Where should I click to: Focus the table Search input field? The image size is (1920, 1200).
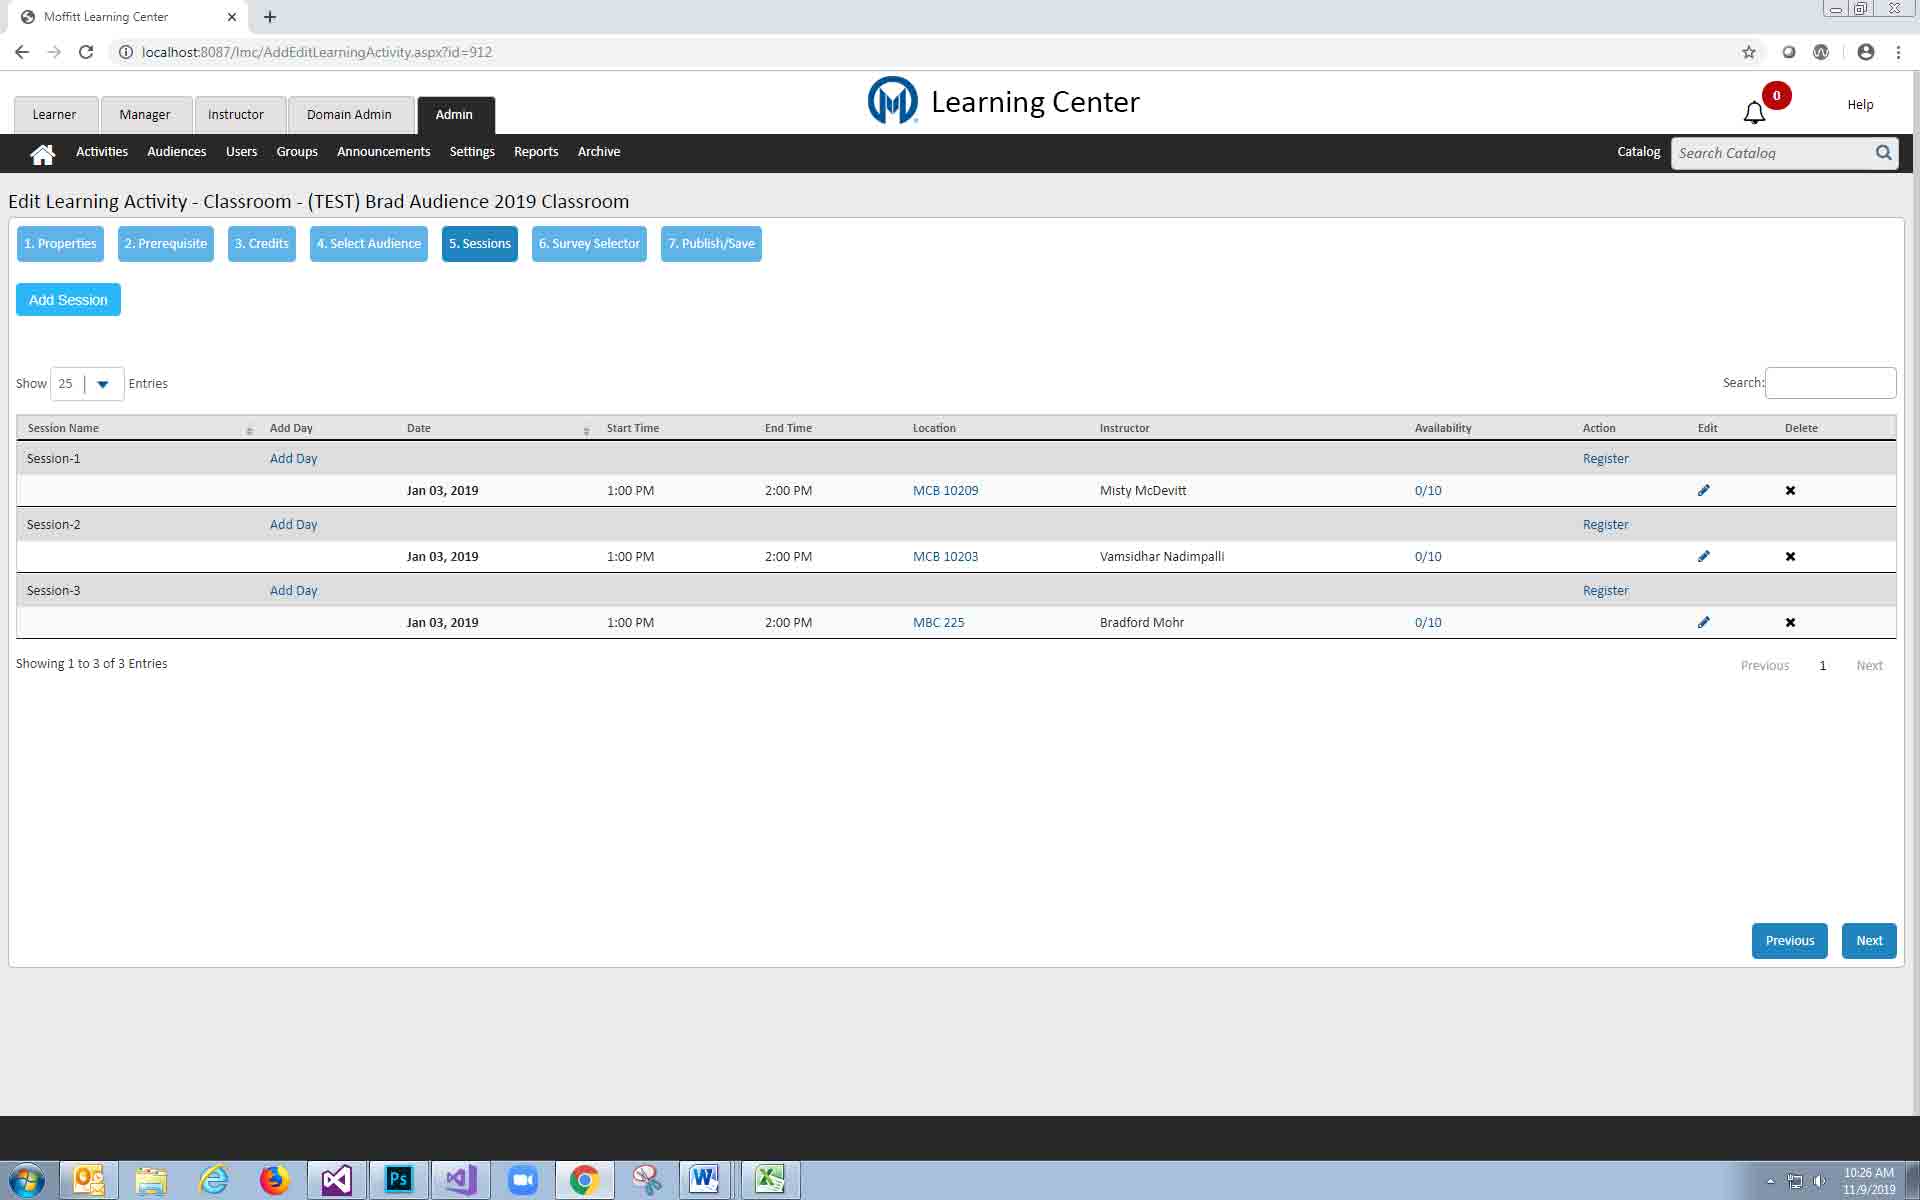tap(1829, 383)
